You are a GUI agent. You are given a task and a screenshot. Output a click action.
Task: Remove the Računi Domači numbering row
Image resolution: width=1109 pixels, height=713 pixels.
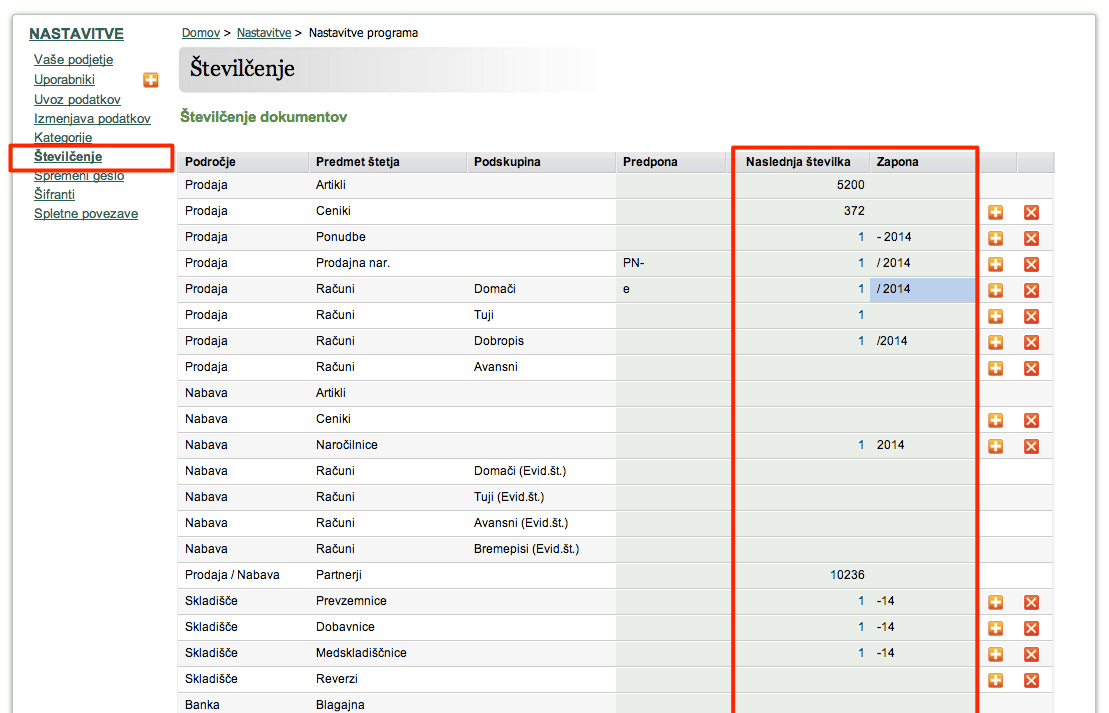pyautogui.click(x=1031, y=290)
